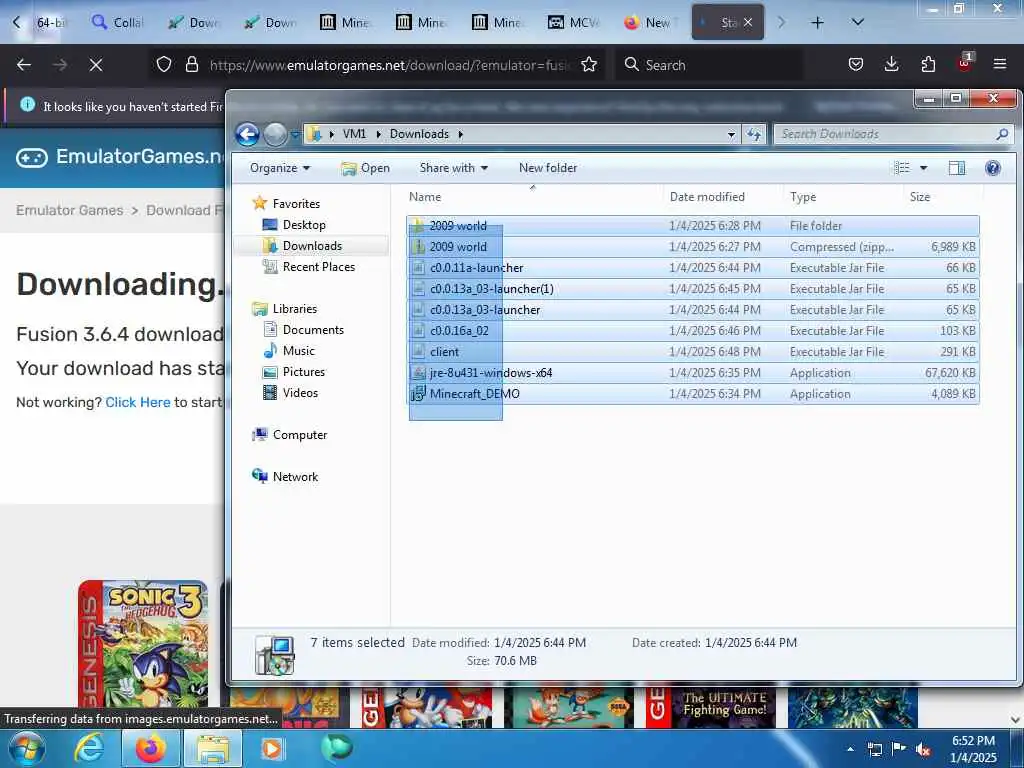The width and height of the screenshot is (1024, 768).
Task: Select the Minecraft_DEMO application file
Action: 692,394
